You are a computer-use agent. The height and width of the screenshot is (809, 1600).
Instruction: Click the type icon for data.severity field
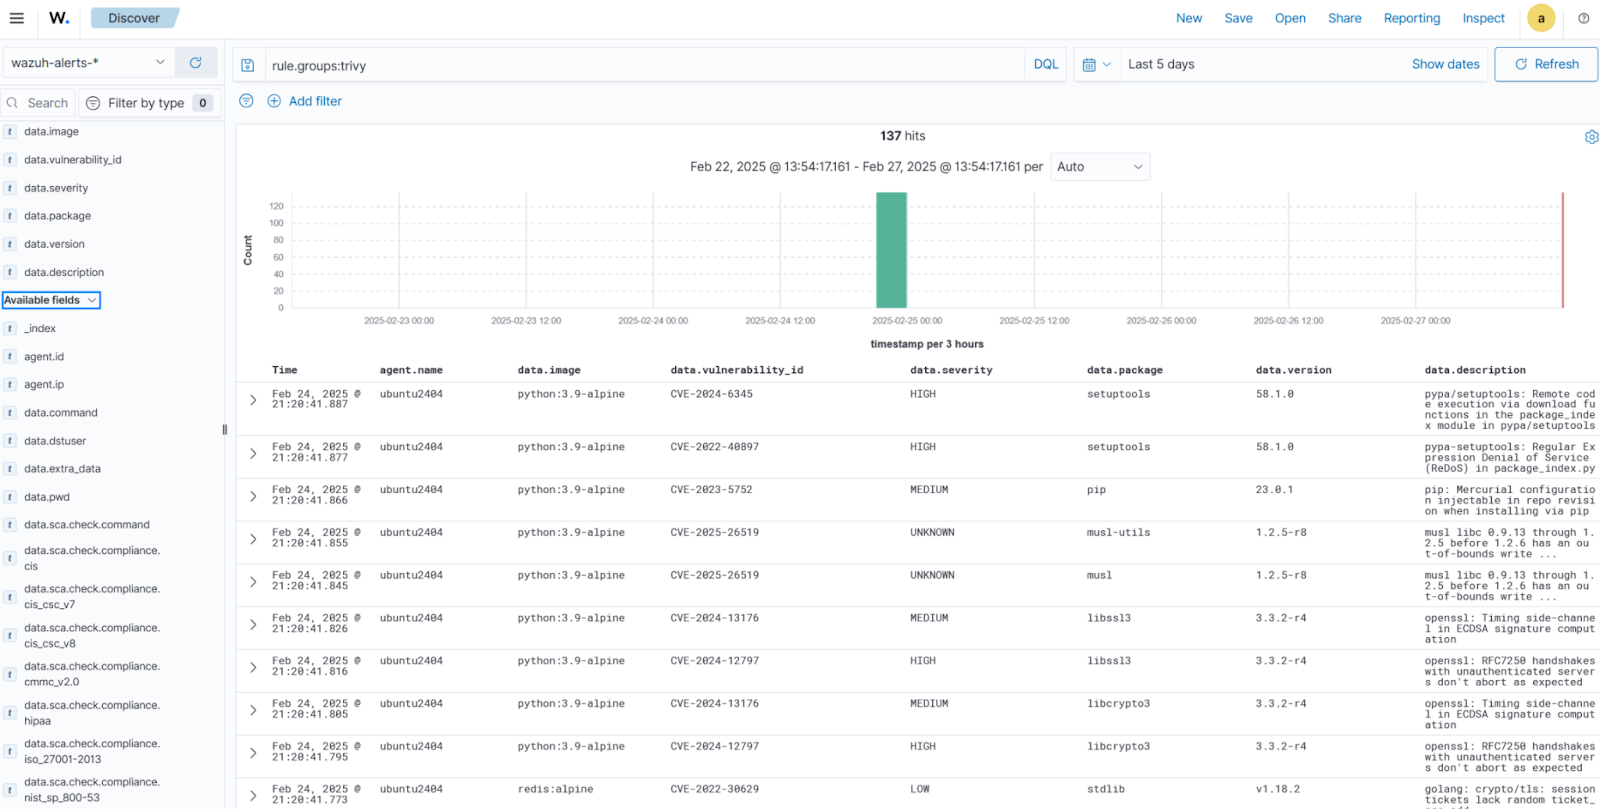pos(10,188)
